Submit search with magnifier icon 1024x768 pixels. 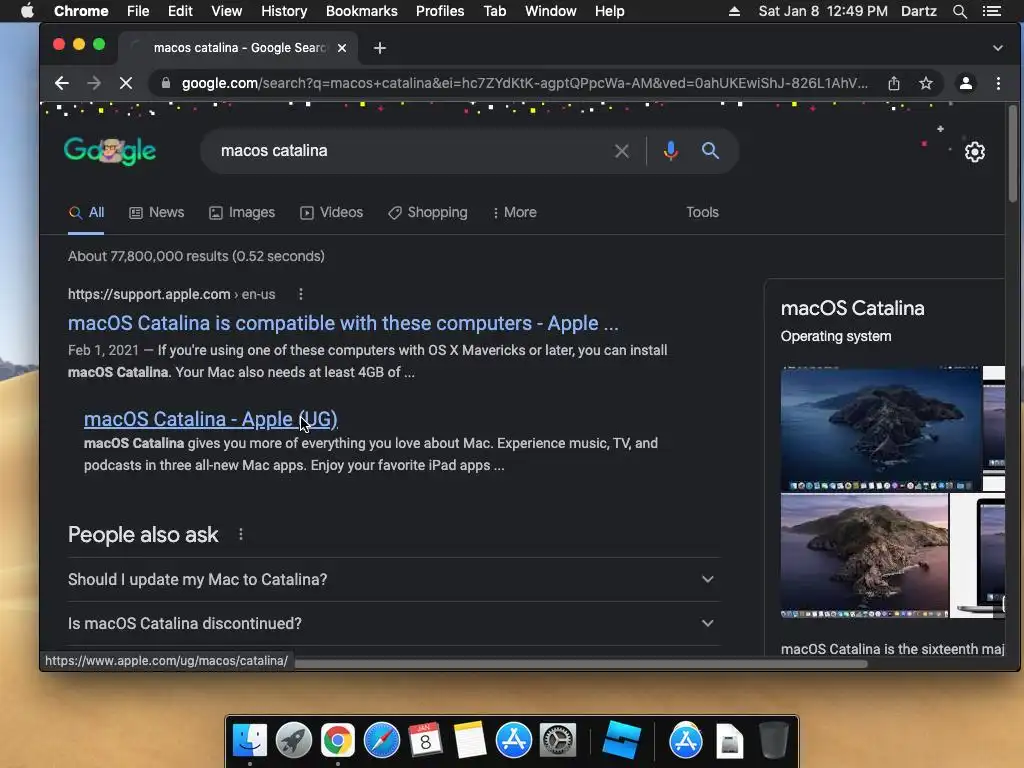tap(711, 151)
